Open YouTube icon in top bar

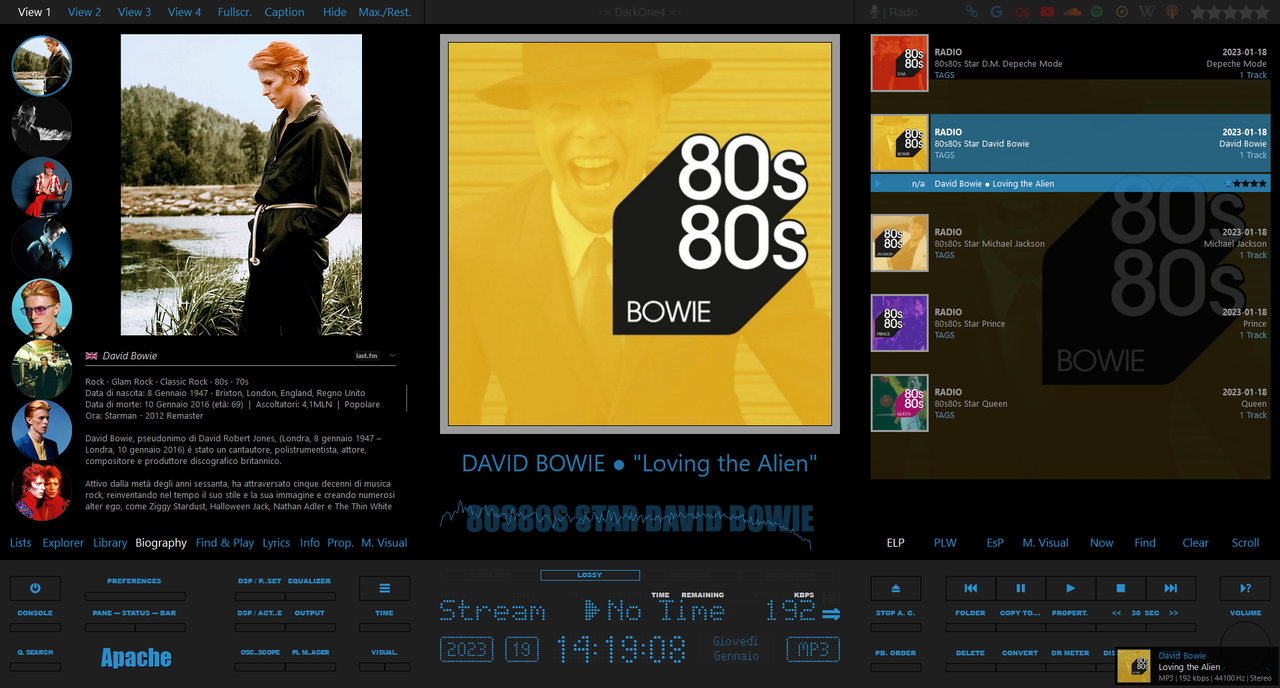[x=1047, y=12]
